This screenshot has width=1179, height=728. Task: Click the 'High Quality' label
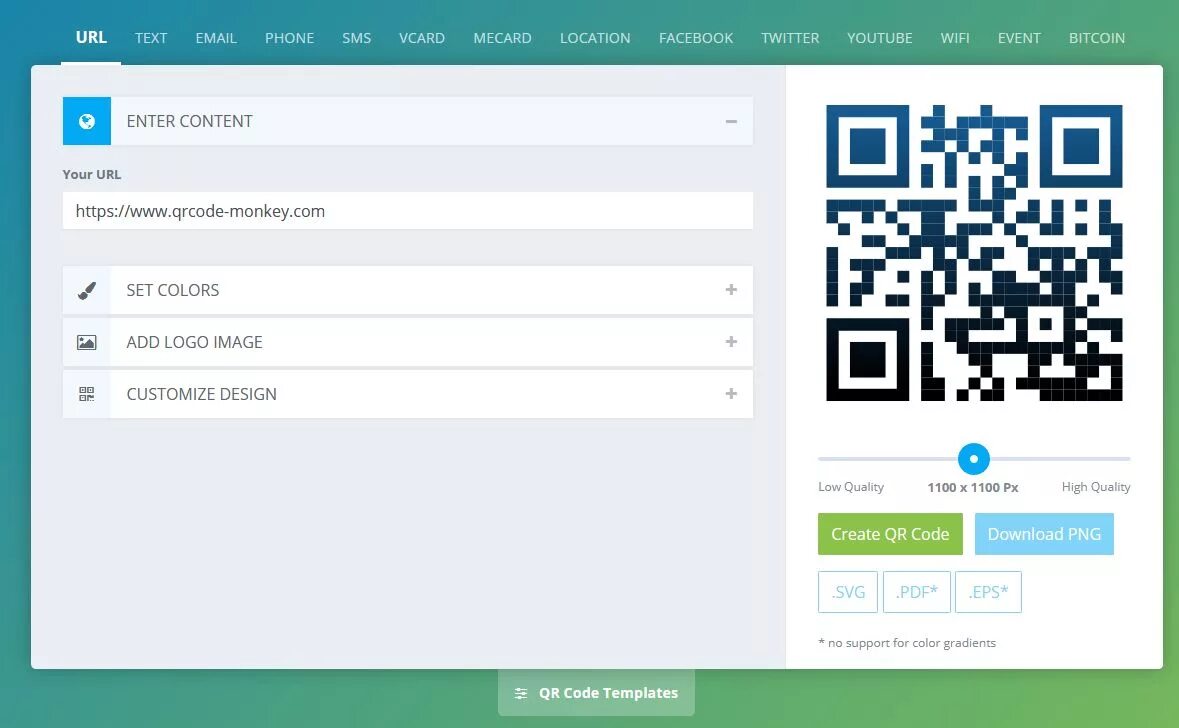click(1096, 487)
